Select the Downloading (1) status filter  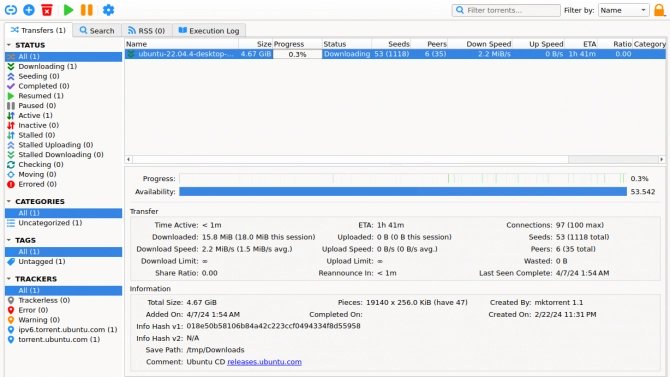(63, 66)
